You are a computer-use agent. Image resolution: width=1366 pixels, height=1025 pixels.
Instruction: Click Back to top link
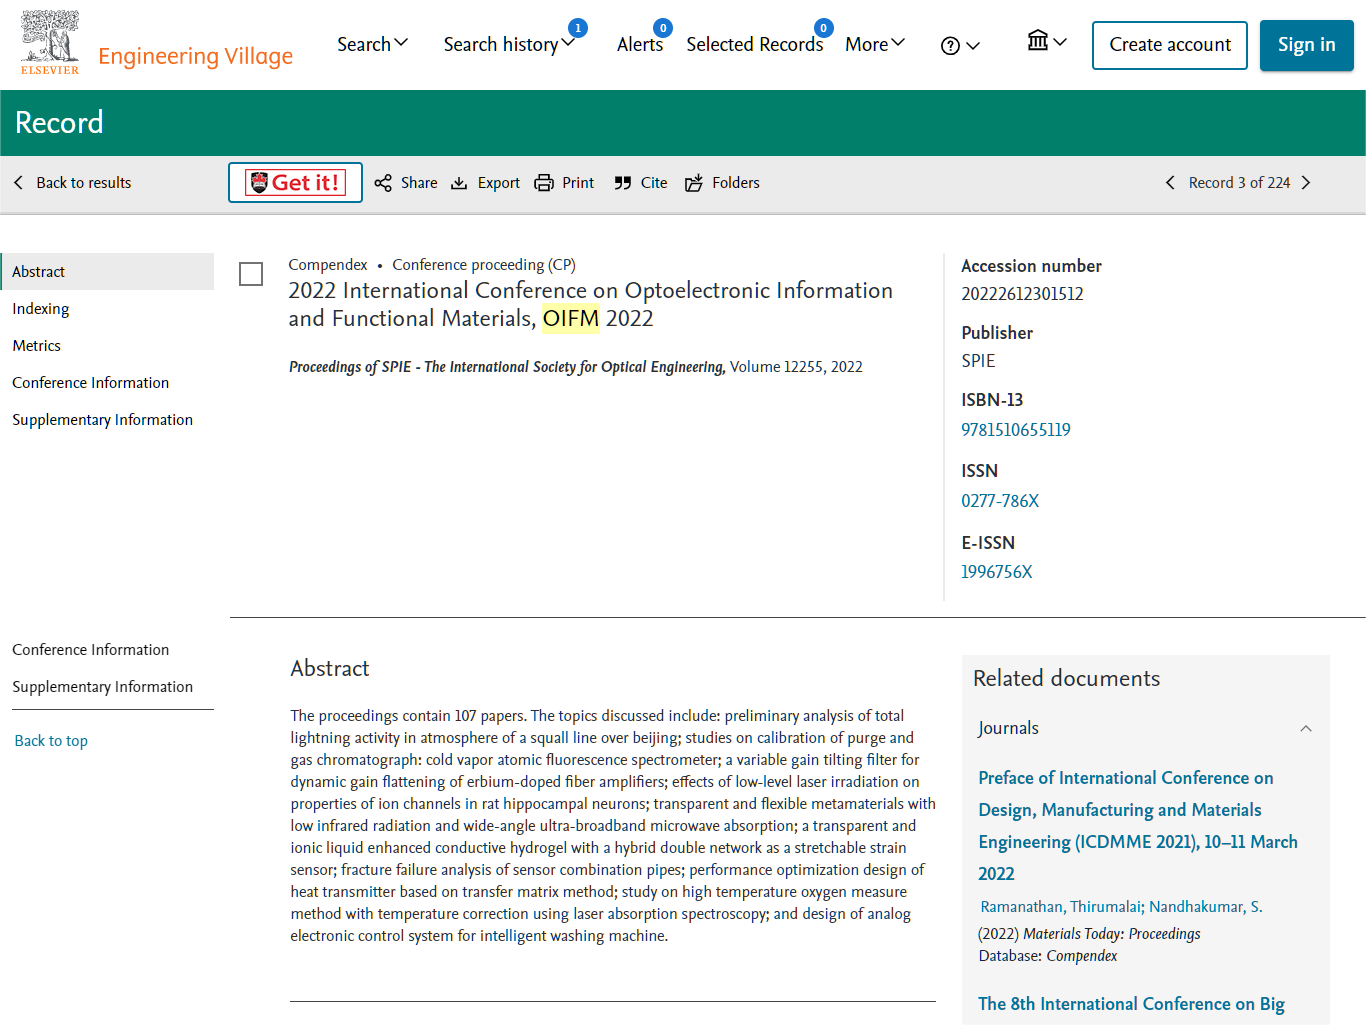[x=51, y=741]
